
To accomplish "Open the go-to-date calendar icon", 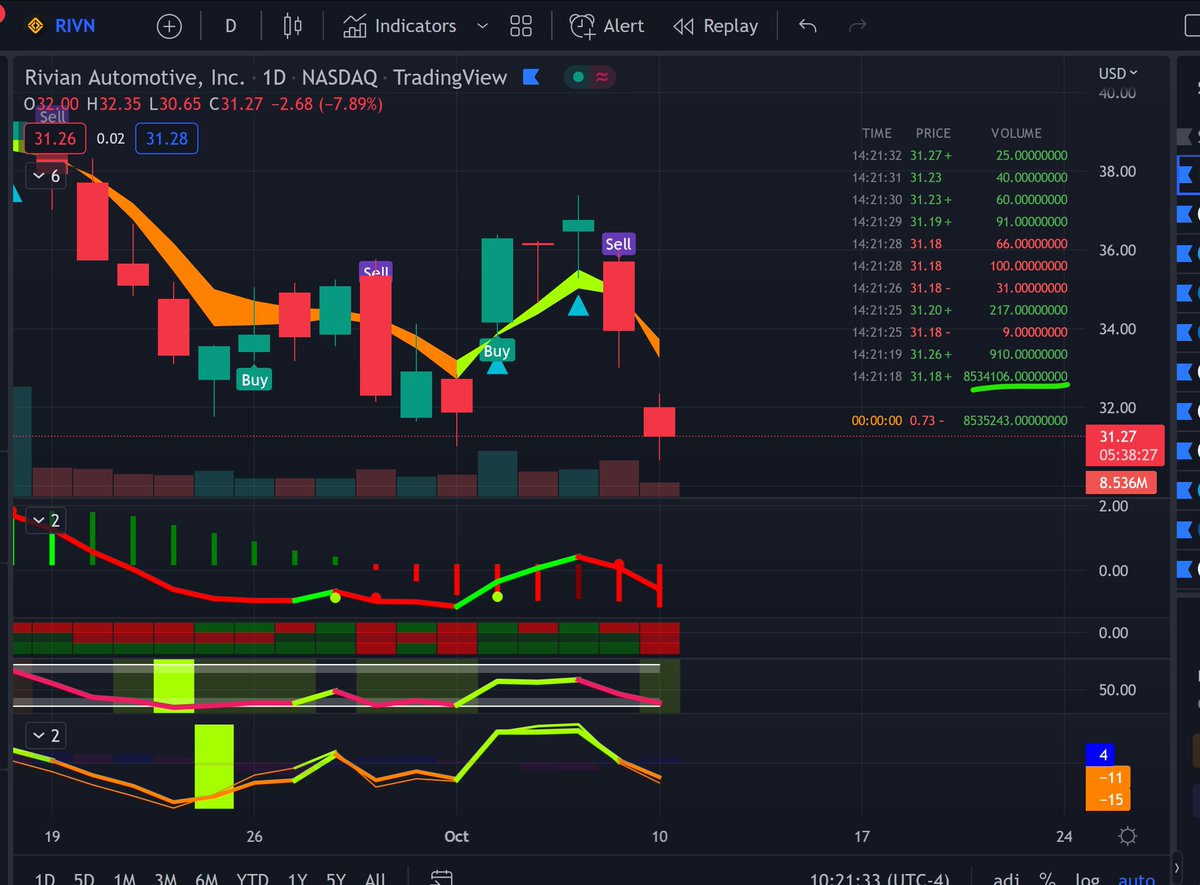I will [x=441, y=878].
